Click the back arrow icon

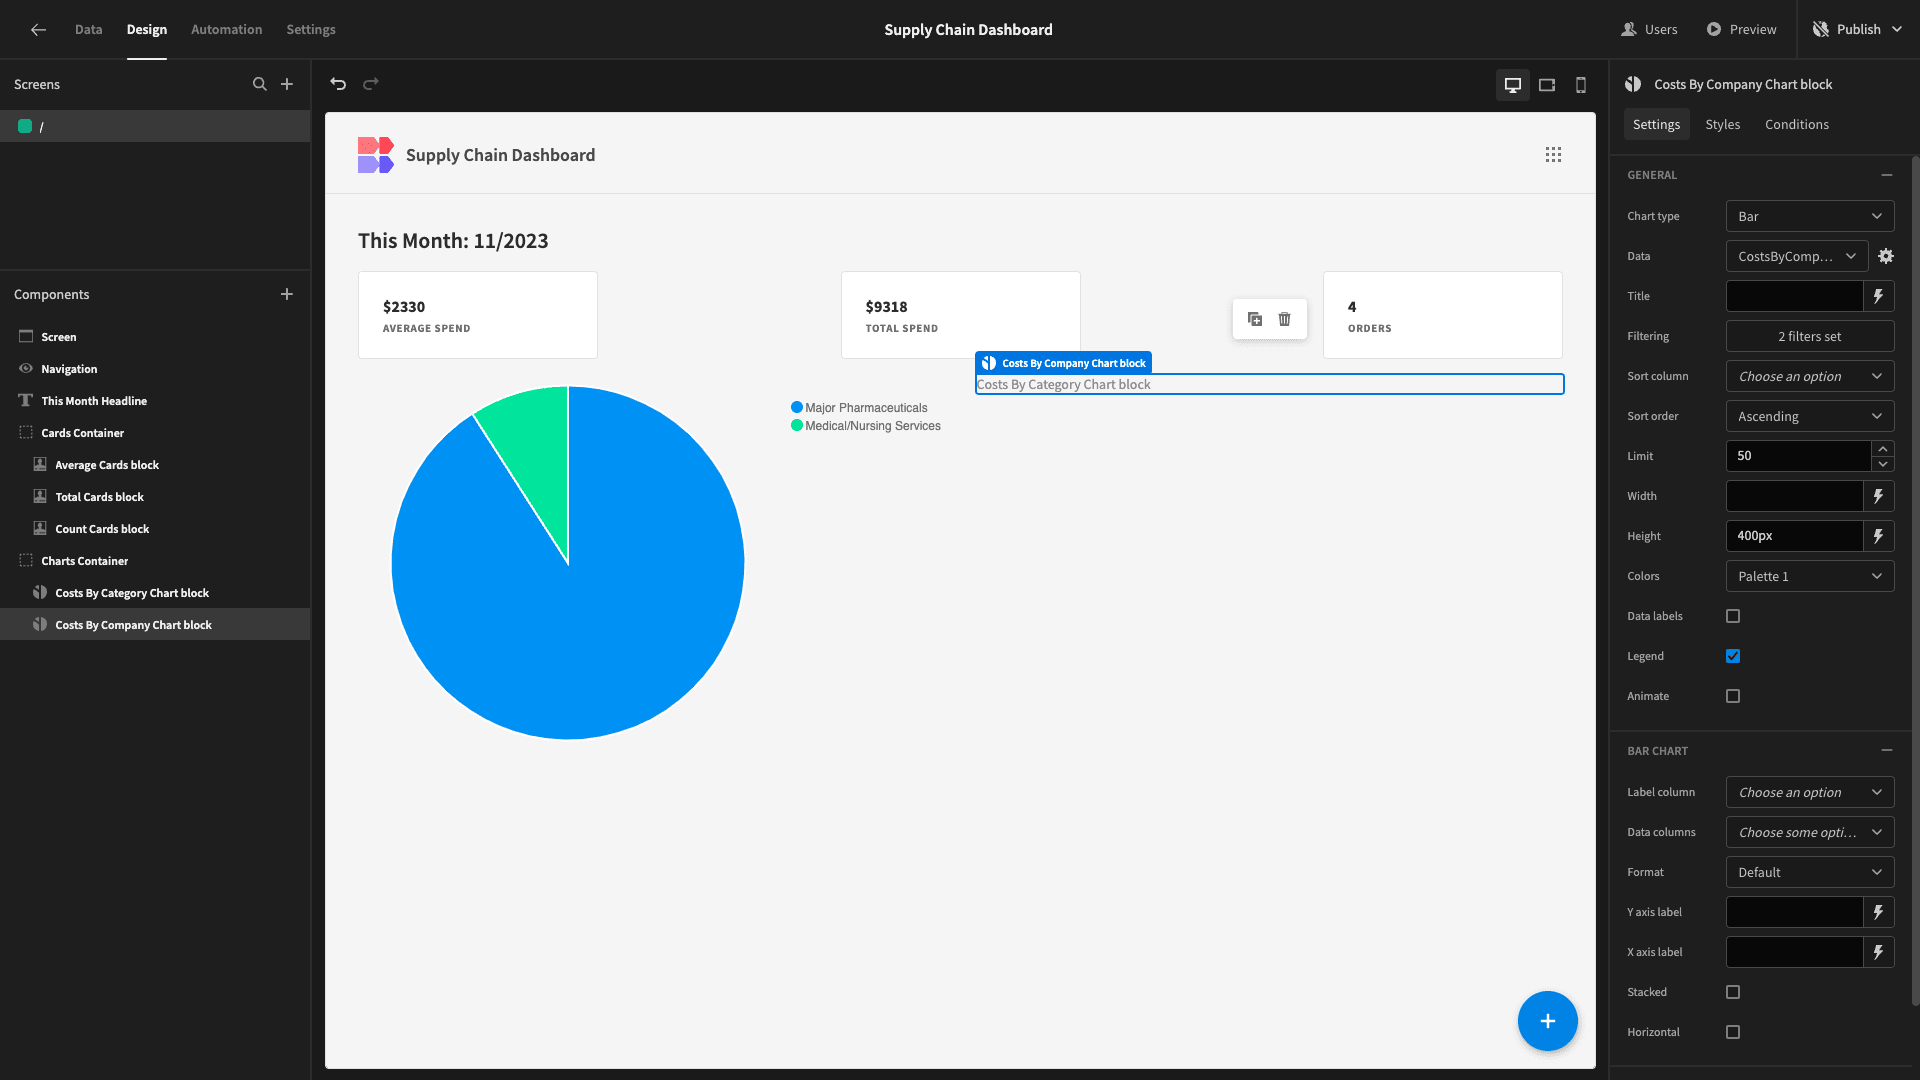tap(38, 30)
